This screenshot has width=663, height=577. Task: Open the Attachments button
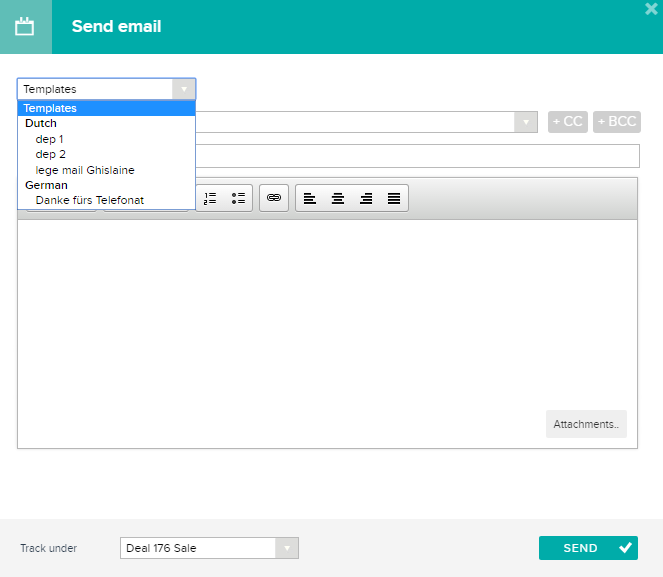tap(586, 424)
